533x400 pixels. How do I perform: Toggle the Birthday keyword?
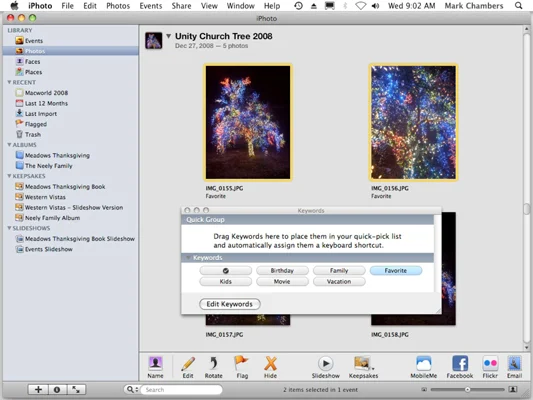pos(282,271)
